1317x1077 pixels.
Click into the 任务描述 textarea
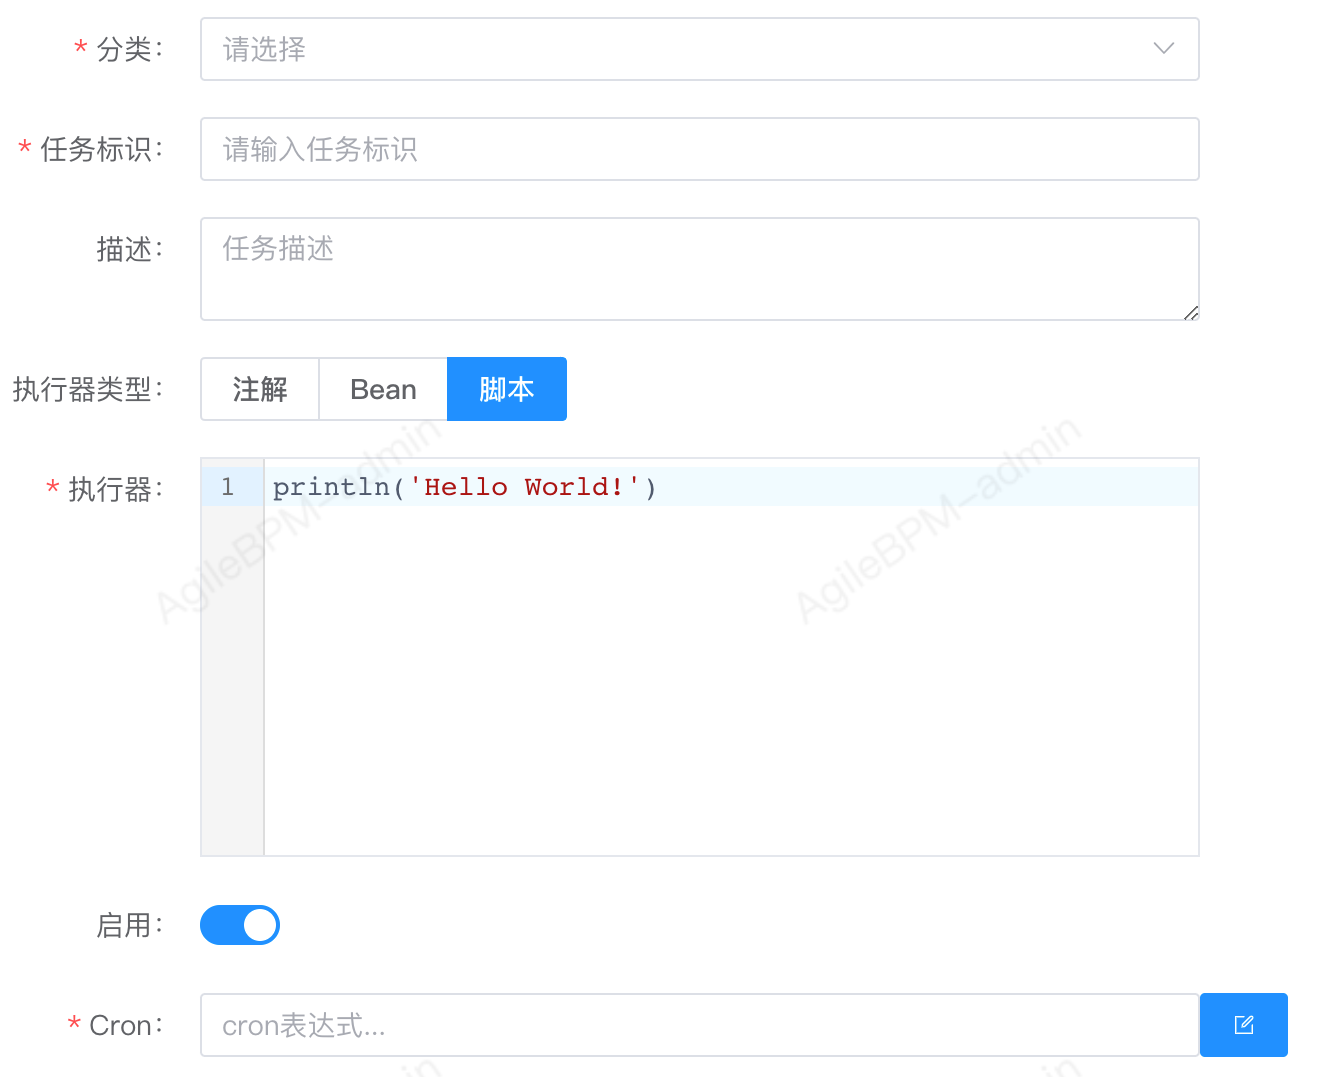(698, 268)
